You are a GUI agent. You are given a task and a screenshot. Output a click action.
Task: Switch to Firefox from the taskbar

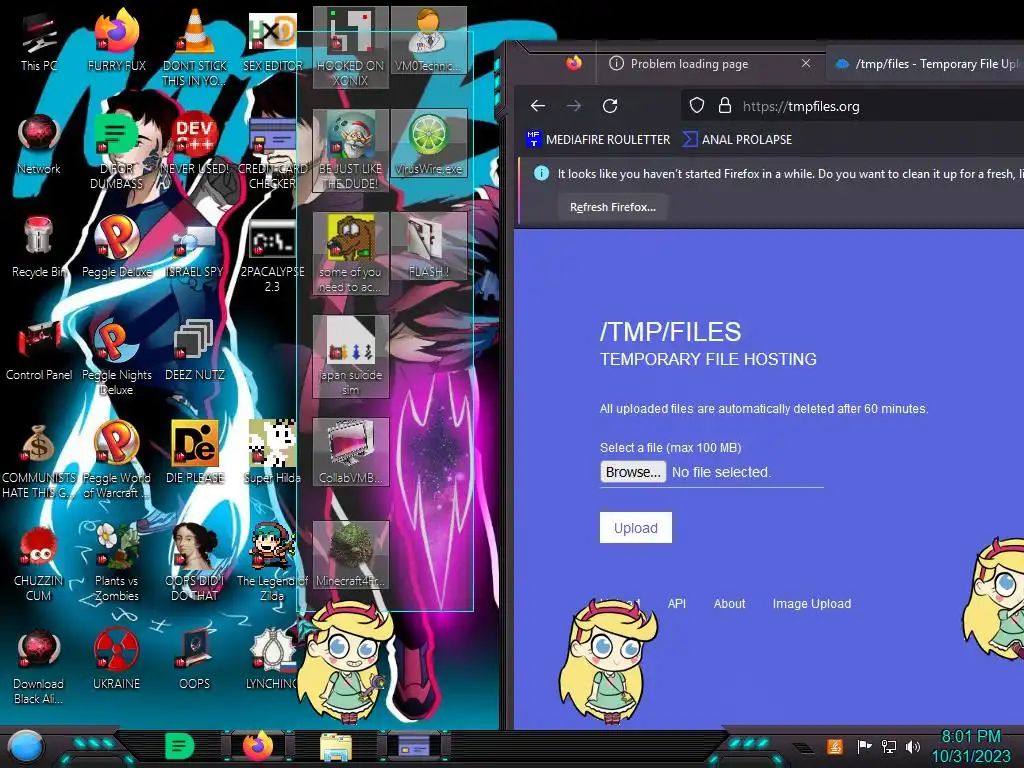[x=258, y=746]
